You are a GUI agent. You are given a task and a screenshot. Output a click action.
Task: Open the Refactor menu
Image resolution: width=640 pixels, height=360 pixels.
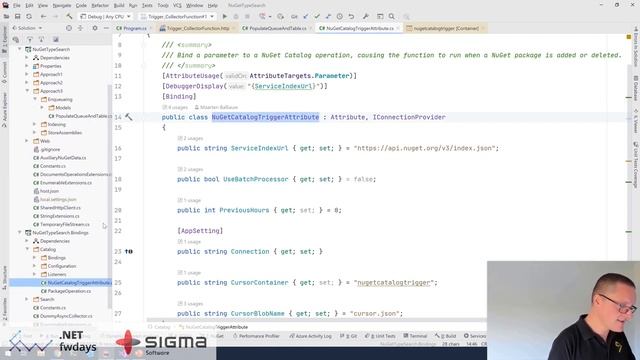coord(100,5)
